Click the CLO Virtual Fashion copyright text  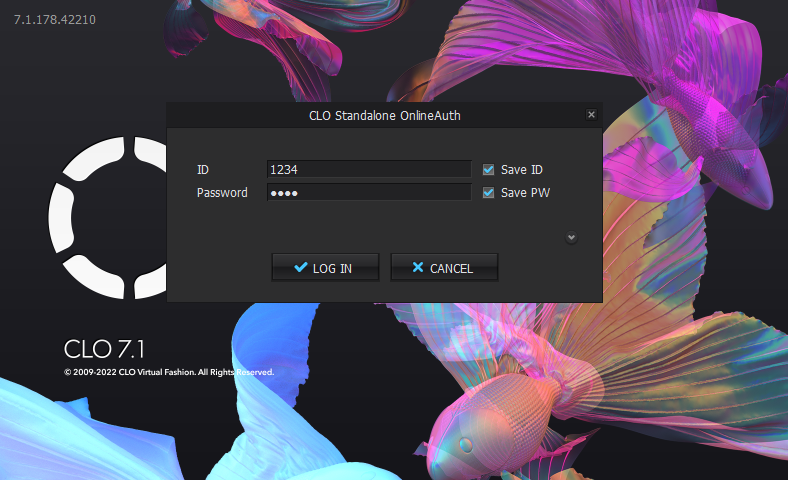click(x=169, y=372)
